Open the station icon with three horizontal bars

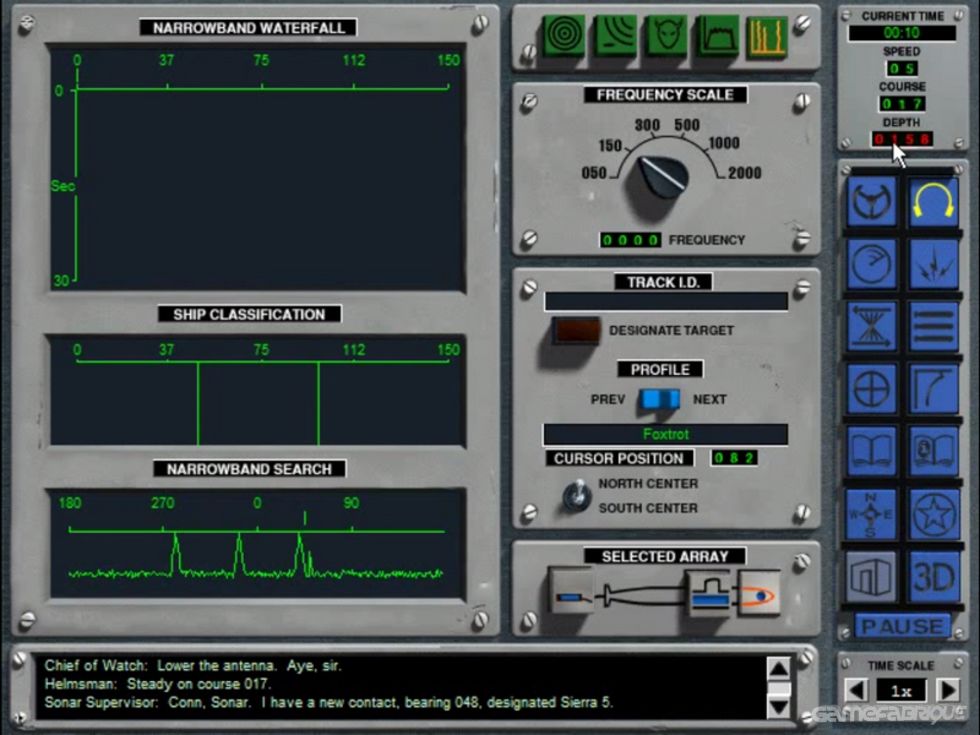pos(933,326)
